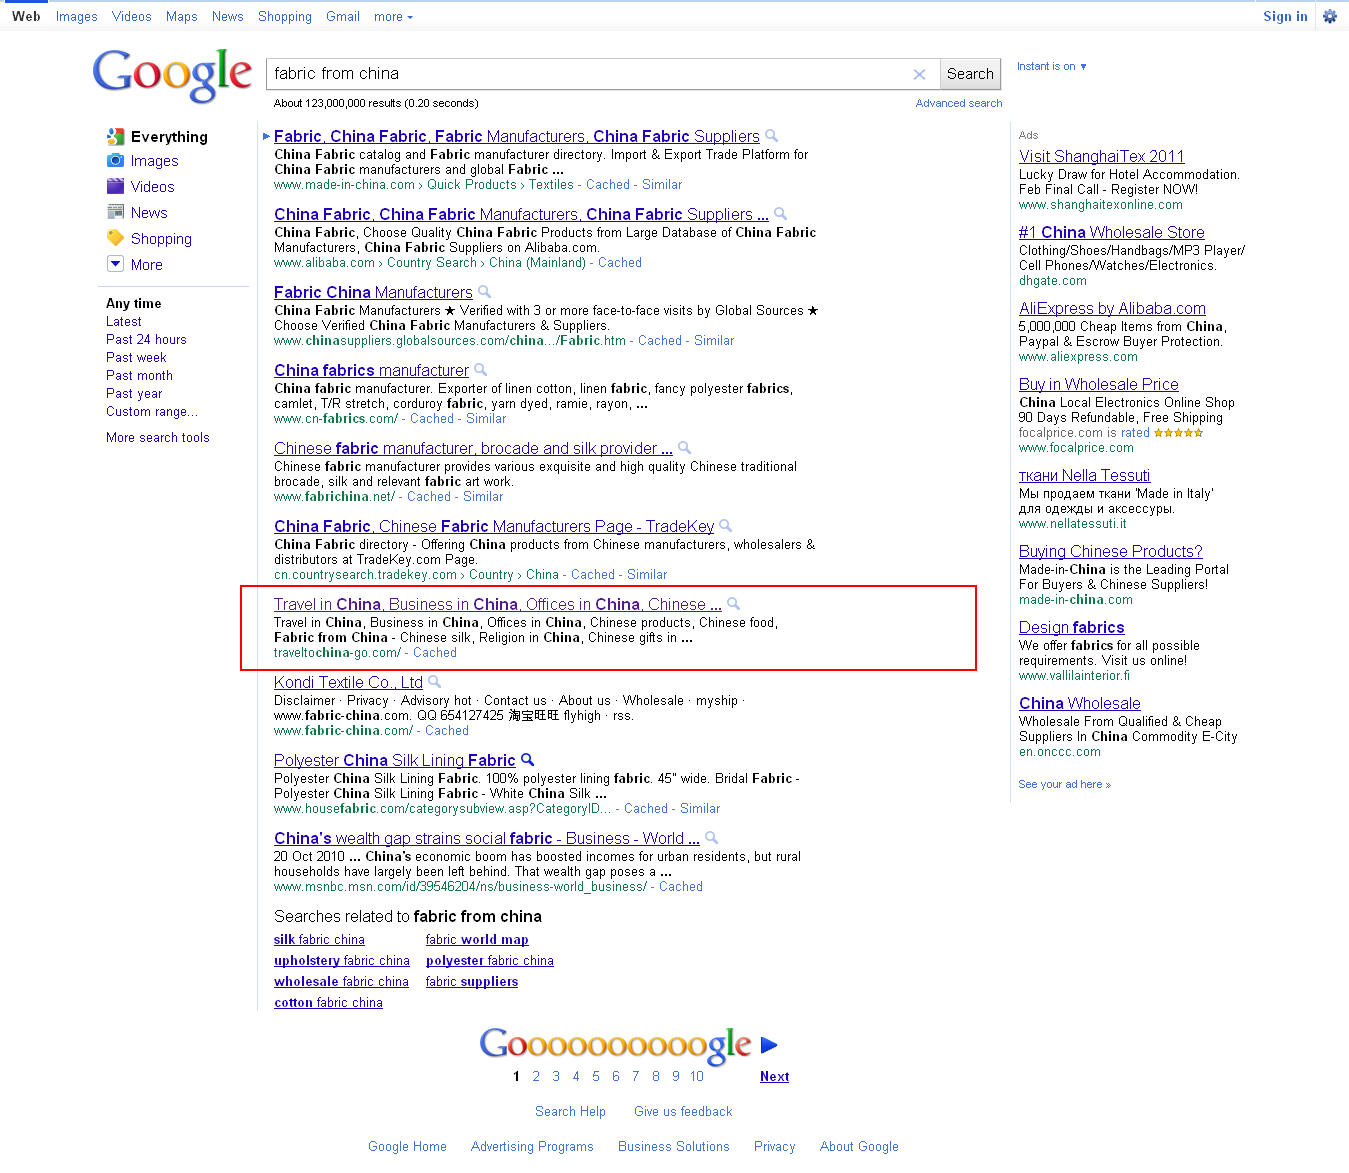Image resolution: width=1349 pixels, height=1173 pixels.
Task: Preview the Chinese brocade and silk result magnifier
Action: tap(684, 448)
